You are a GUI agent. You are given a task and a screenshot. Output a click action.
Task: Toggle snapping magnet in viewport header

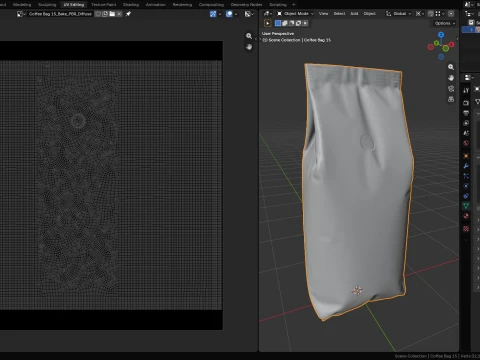431,14
